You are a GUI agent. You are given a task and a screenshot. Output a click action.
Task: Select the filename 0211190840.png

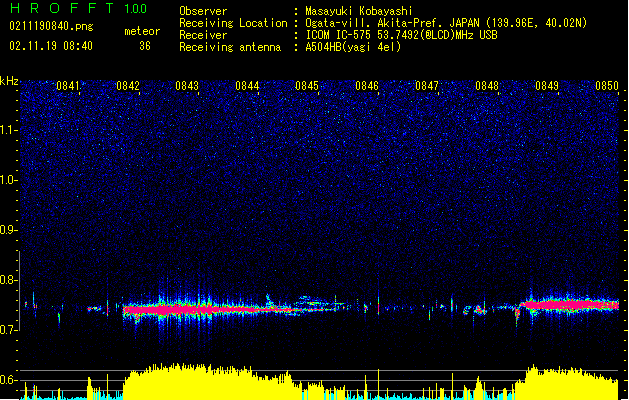point(51,27)
